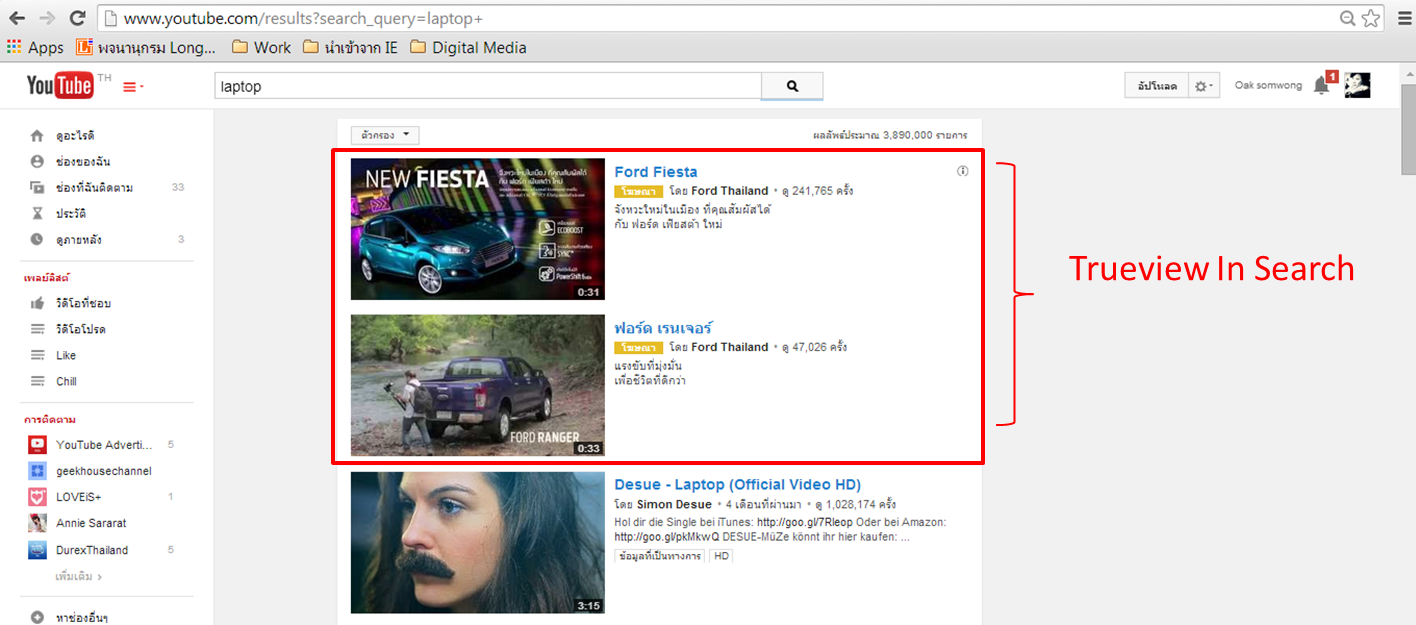Click the ad info icon beside Ford Fiesta
The width and height of the screenshot is (1416, 625).
[963, 171]
